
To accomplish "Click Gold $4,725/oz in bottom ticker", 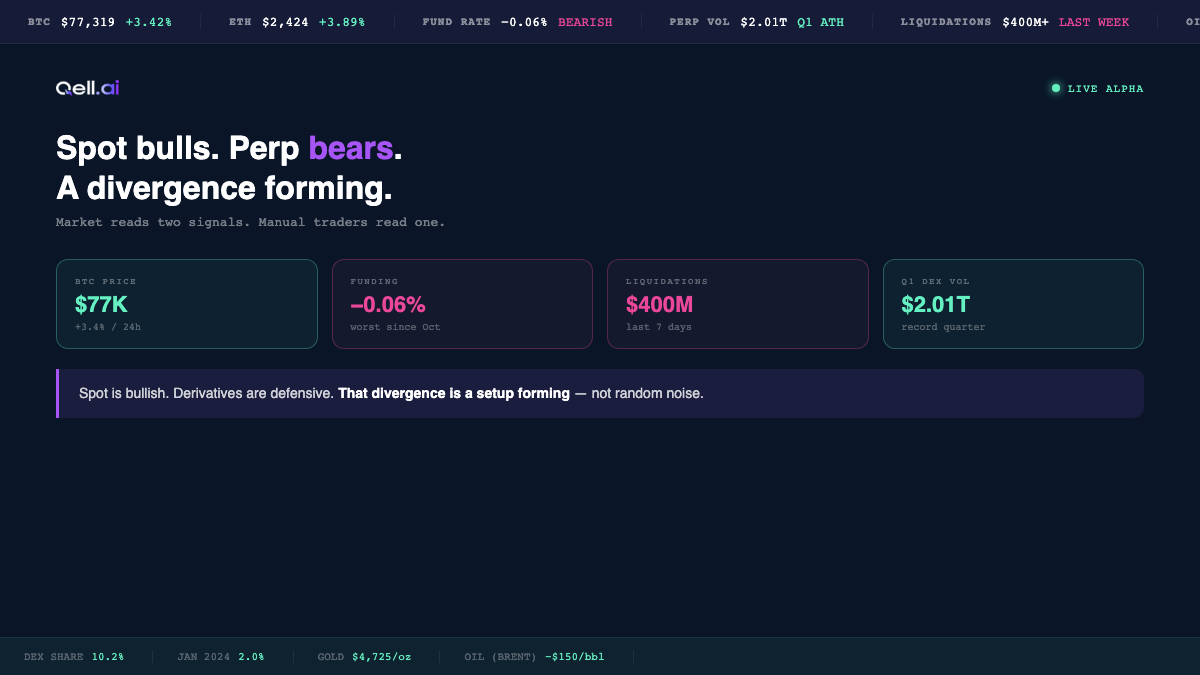I will [x=364, y=657].
